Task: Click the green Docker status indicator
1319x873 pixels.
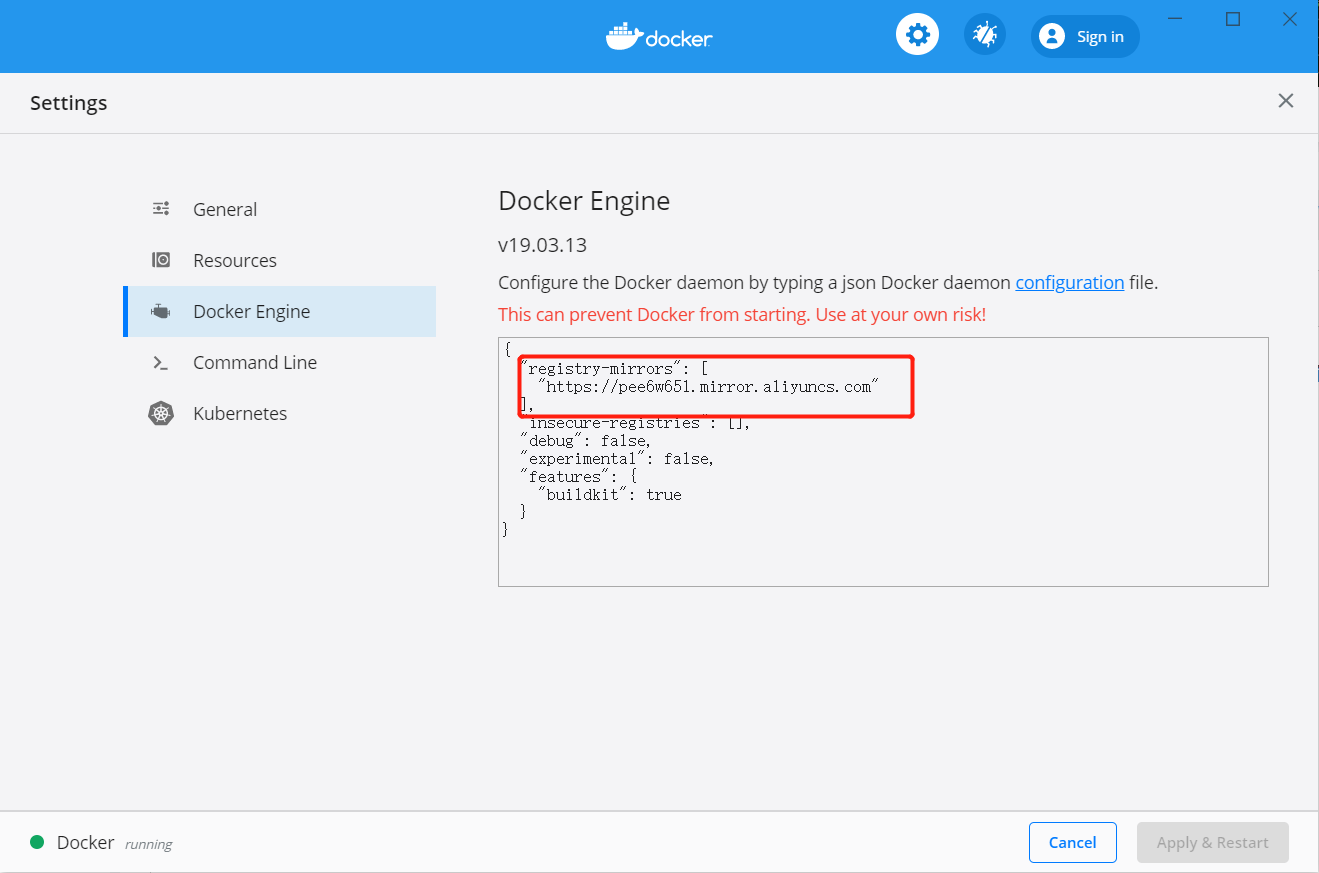Action: tap(37, 842)
